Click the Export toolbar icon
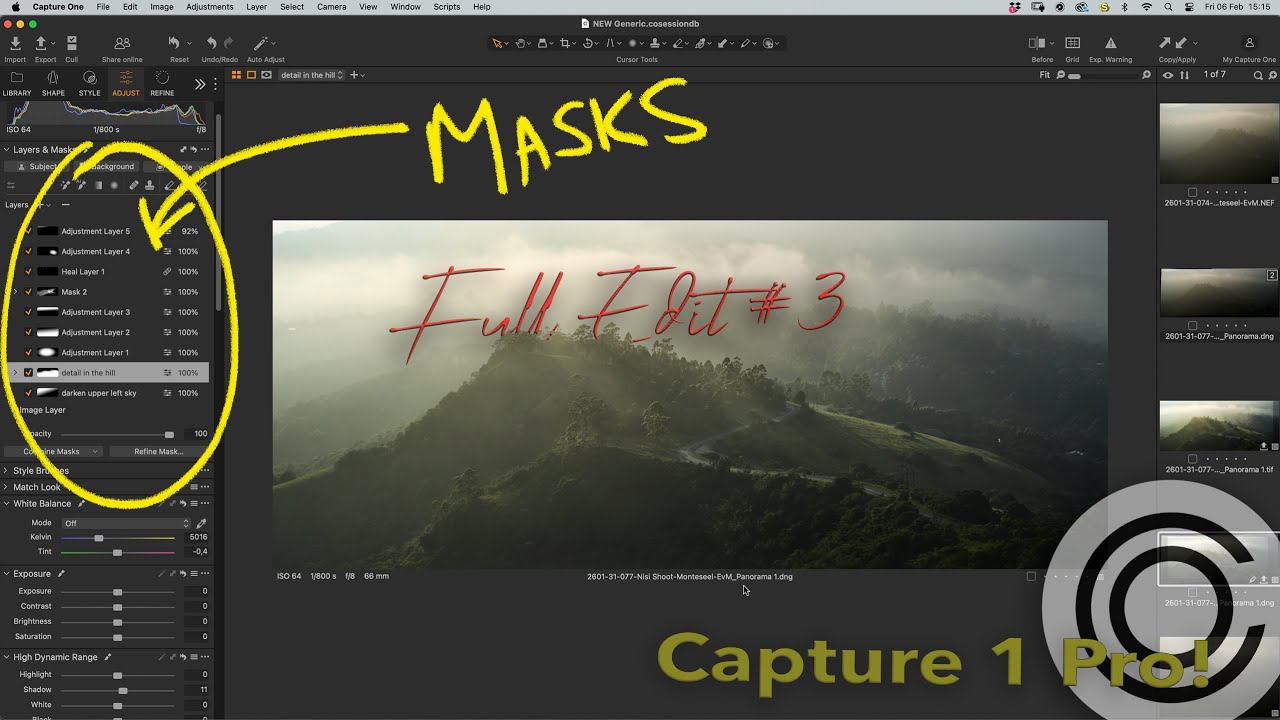This screenshot has height=720, width=1280. click(41, 44)
